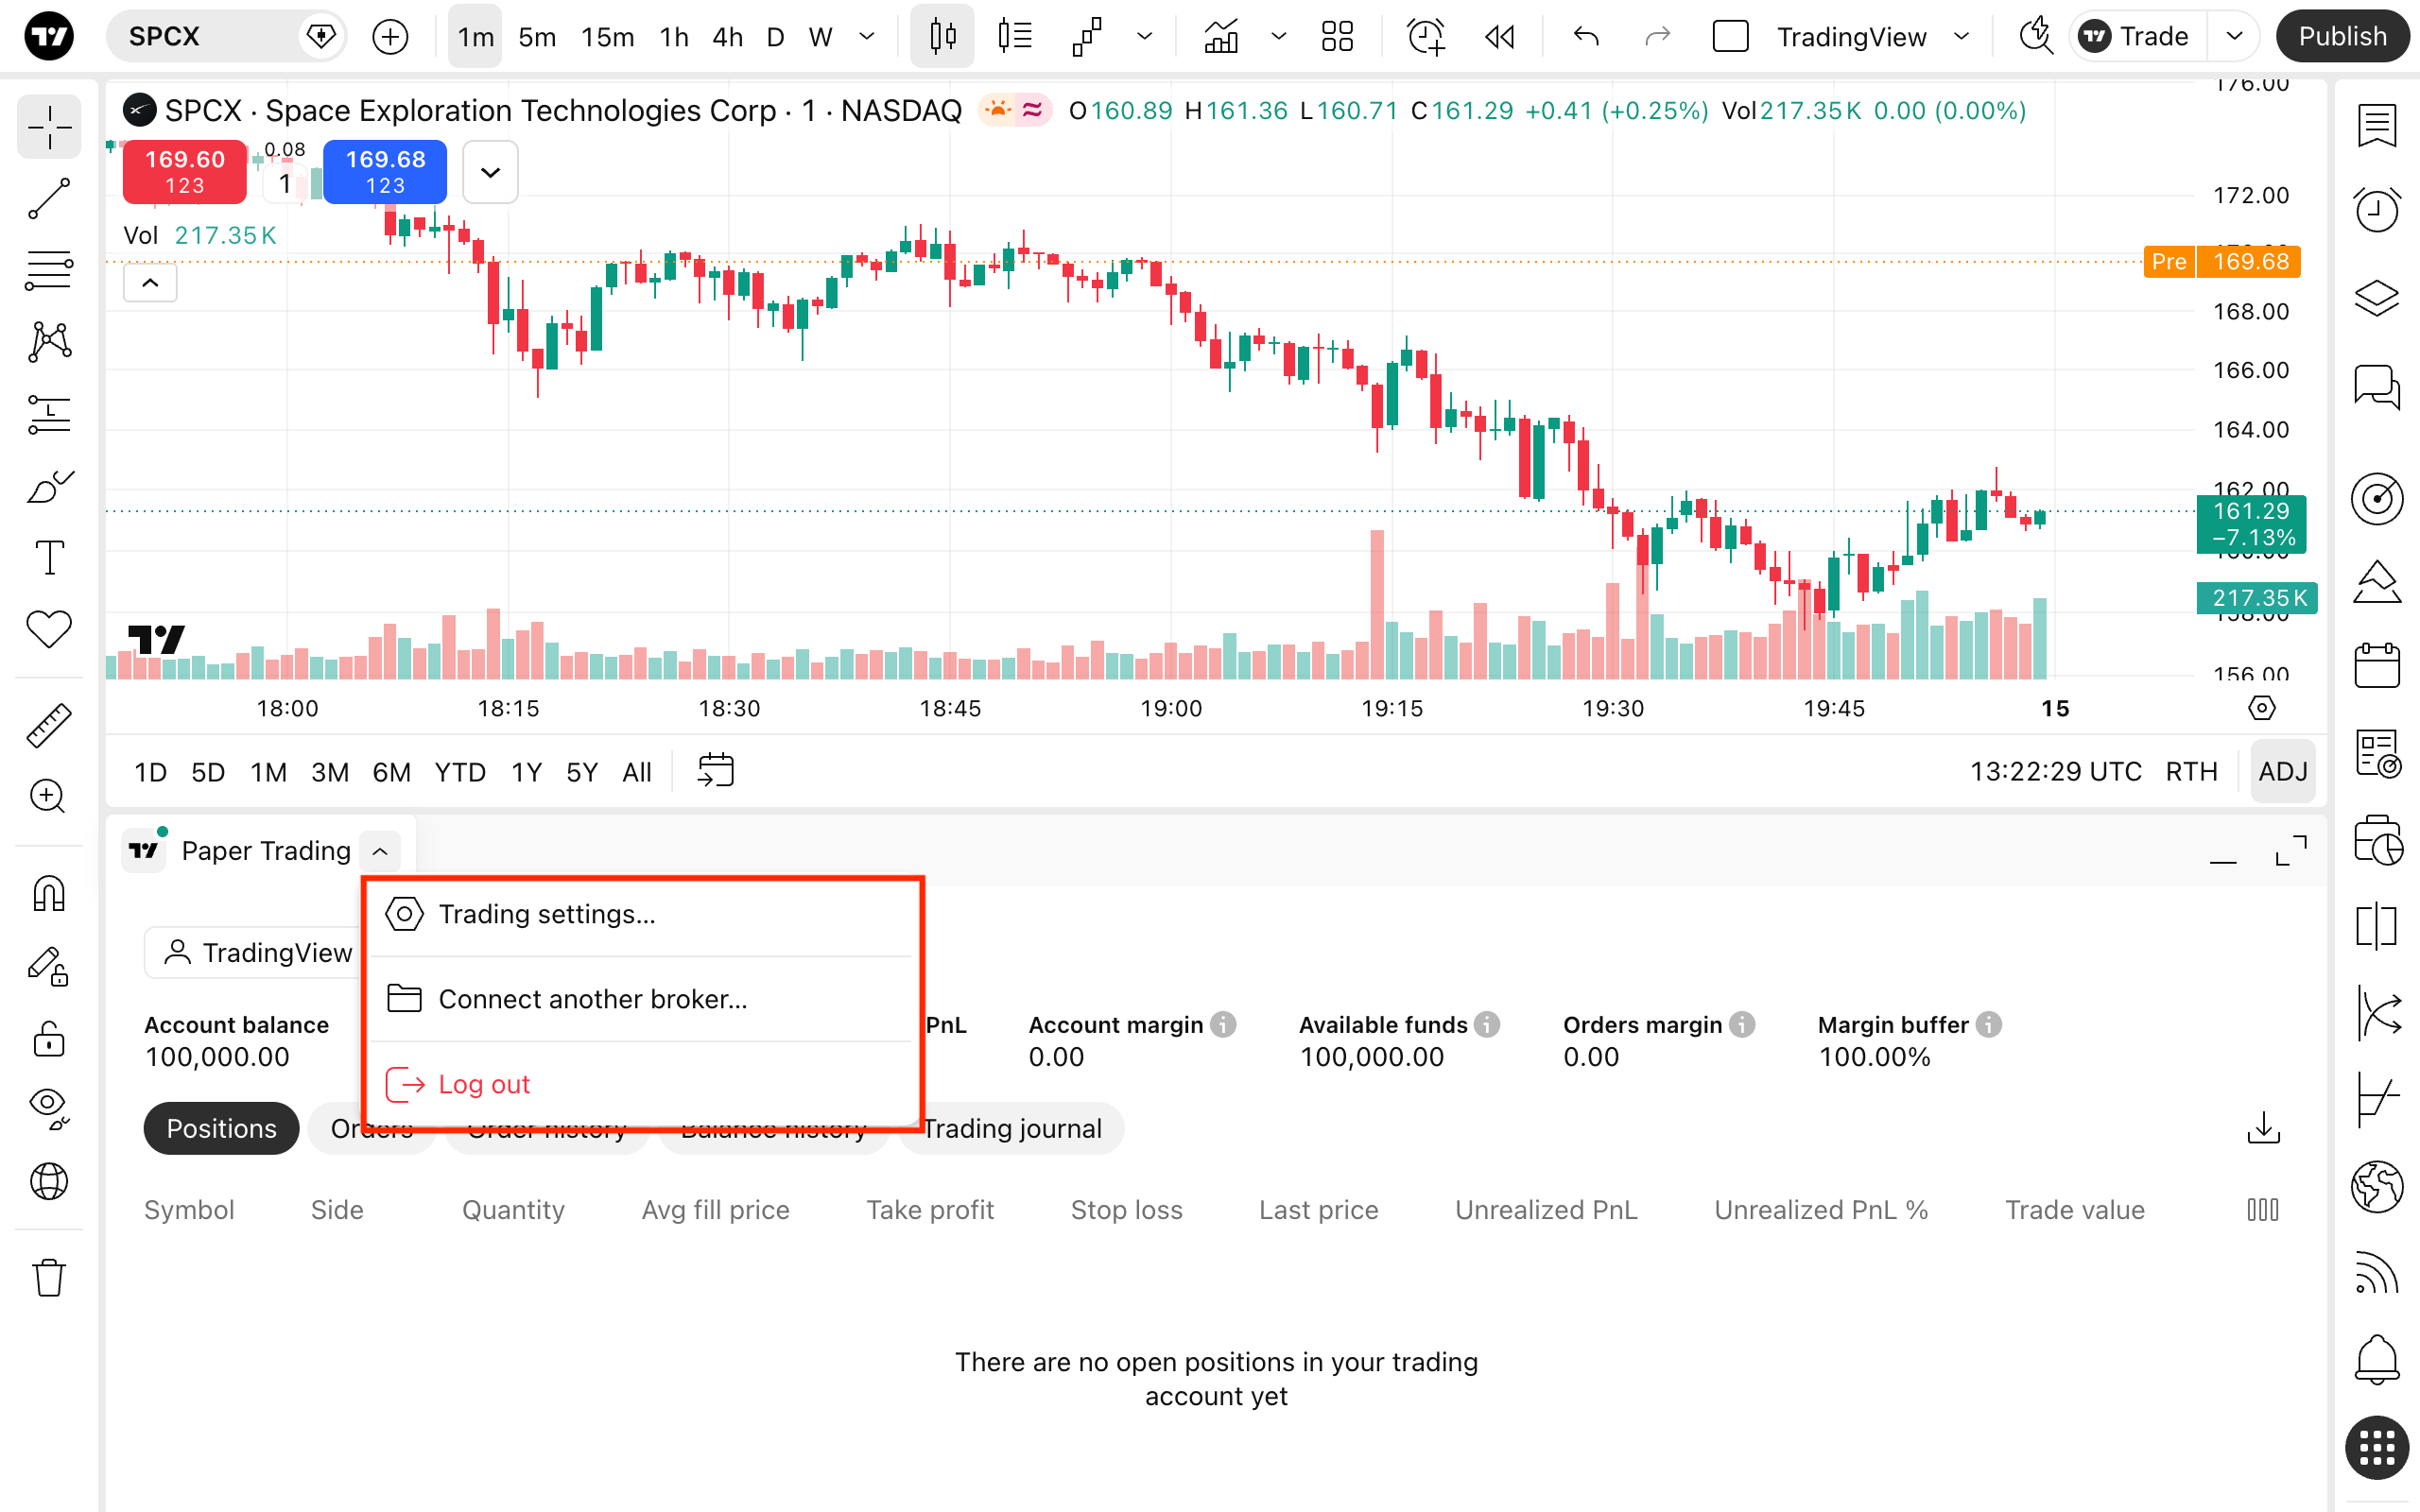Toggle ADJ adjusted data button
Screen dimensions: 2420x1512
(x=2282, y=771)
